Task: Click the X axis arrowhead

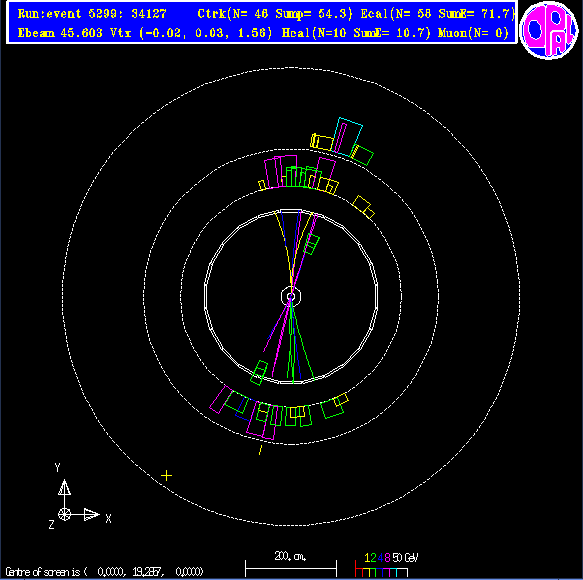Action: click(91, 515)
